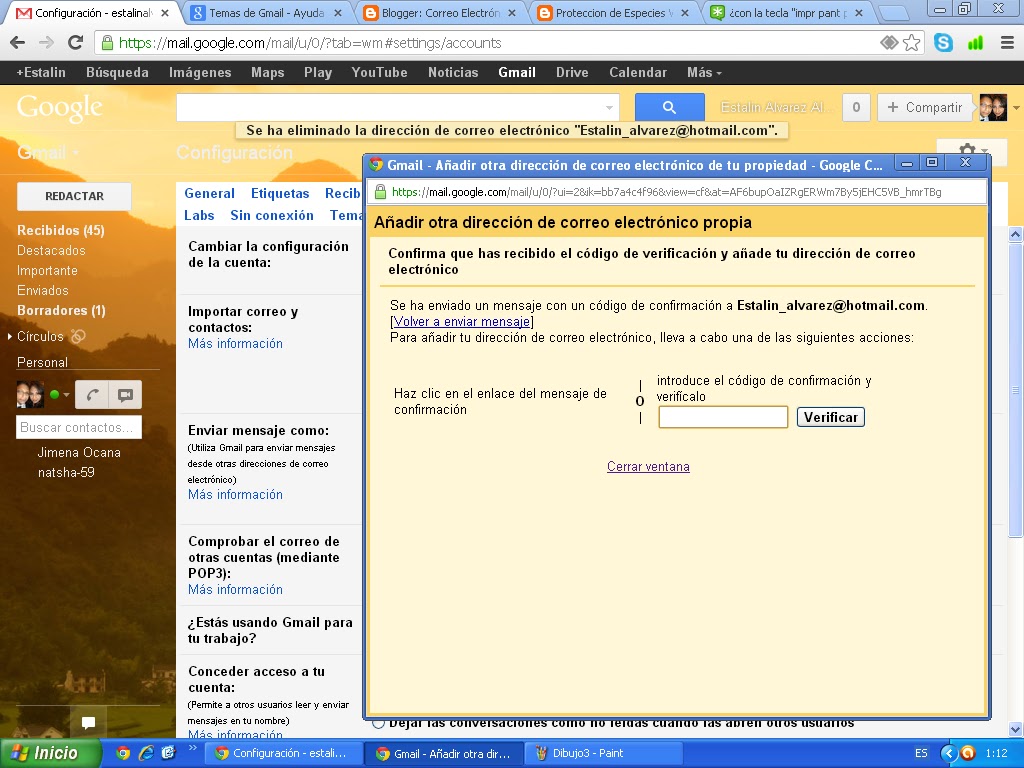Switch to Temas de Gmail tab
This screenshot has width=1024, height=768.
pos(266,13)
